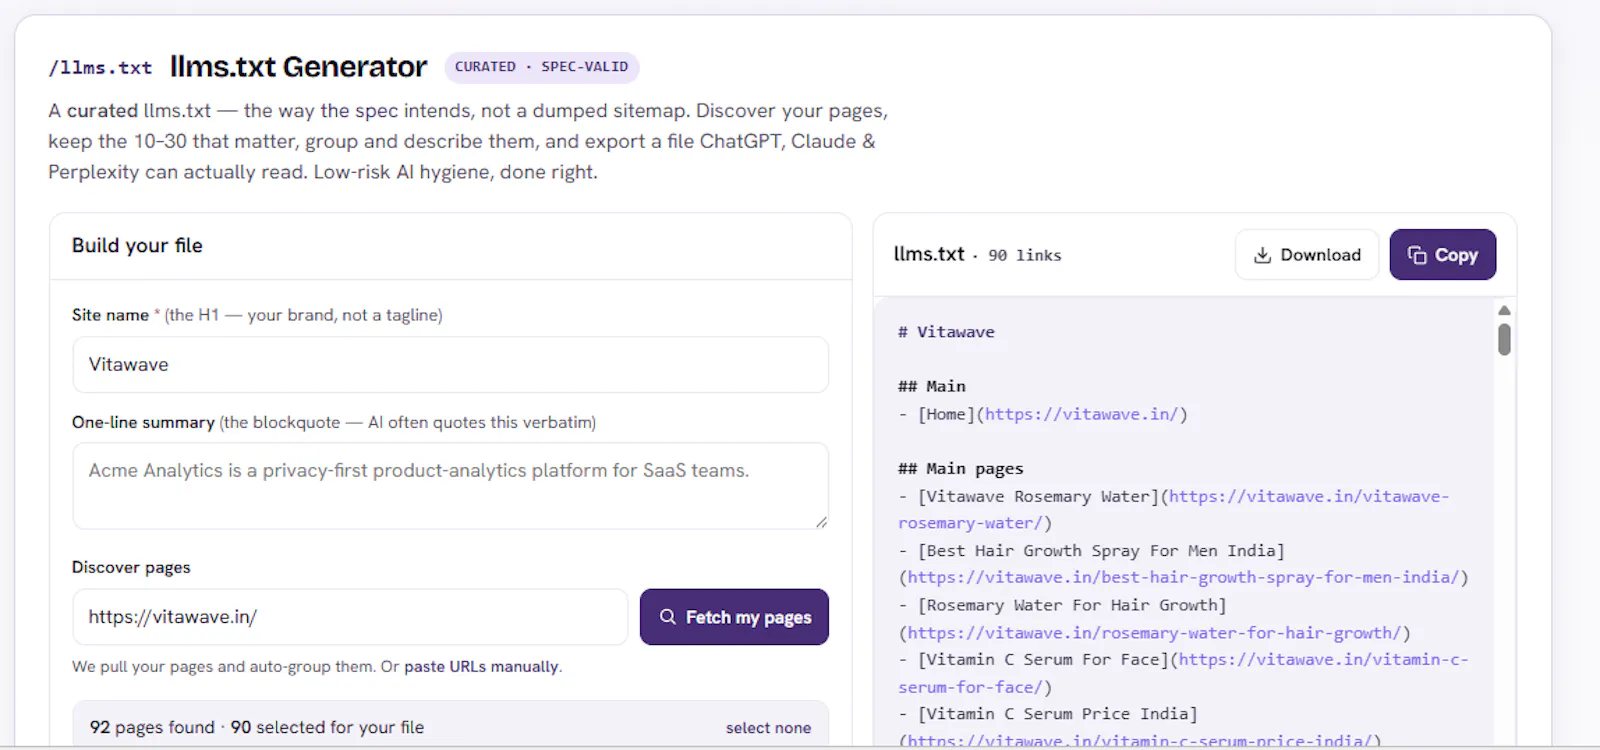Click the resize handle of the summary box
This screenshot has width=1600, height=750.
821,522
